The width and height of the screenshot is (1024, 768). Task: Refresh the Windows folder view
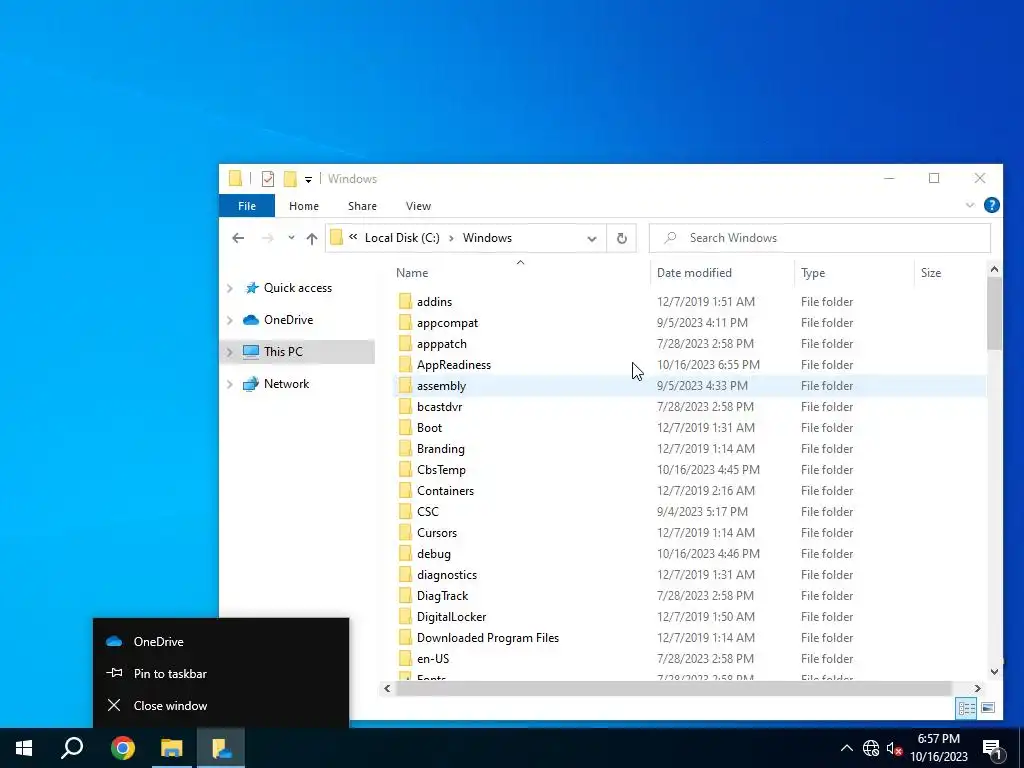[622, 238]
